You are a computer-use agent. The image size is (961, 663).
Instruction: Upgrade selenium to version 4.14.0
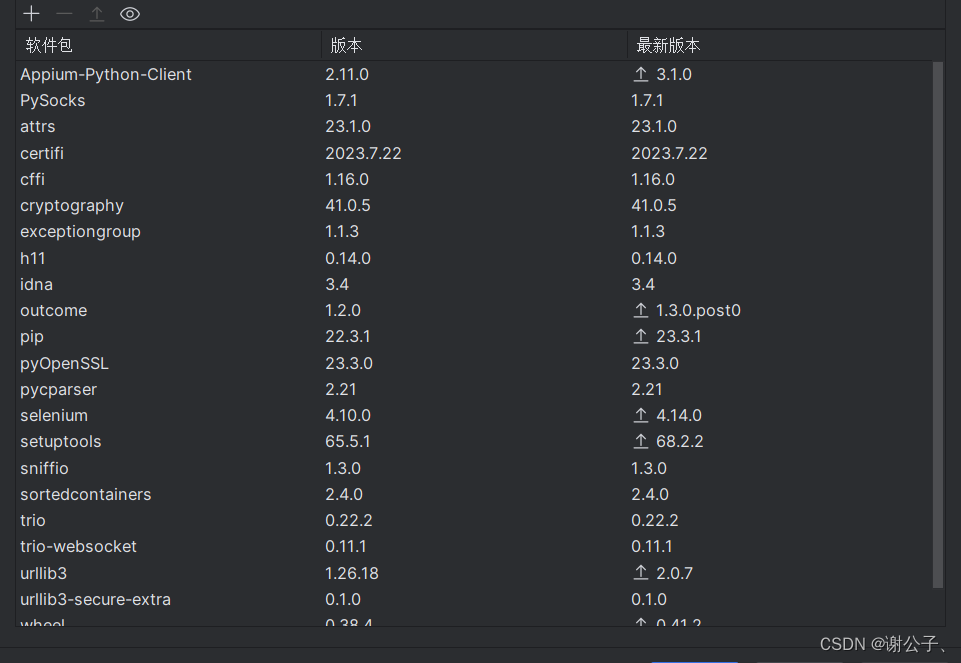(x=640, y=415)
